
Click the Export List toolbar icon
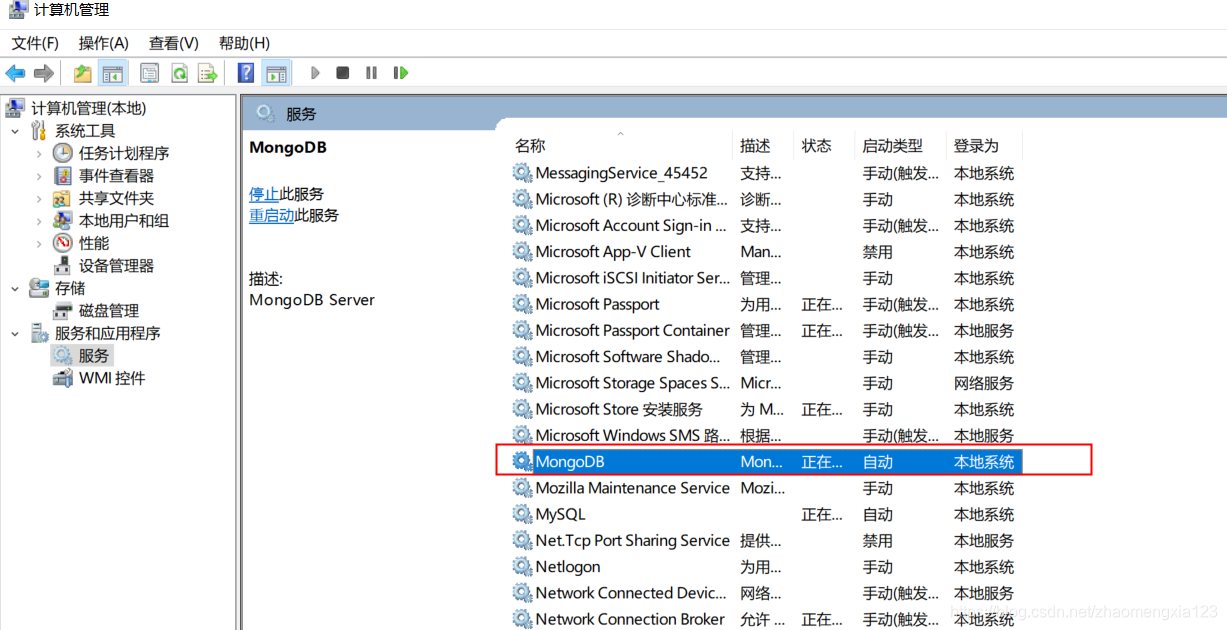(207, 73)
